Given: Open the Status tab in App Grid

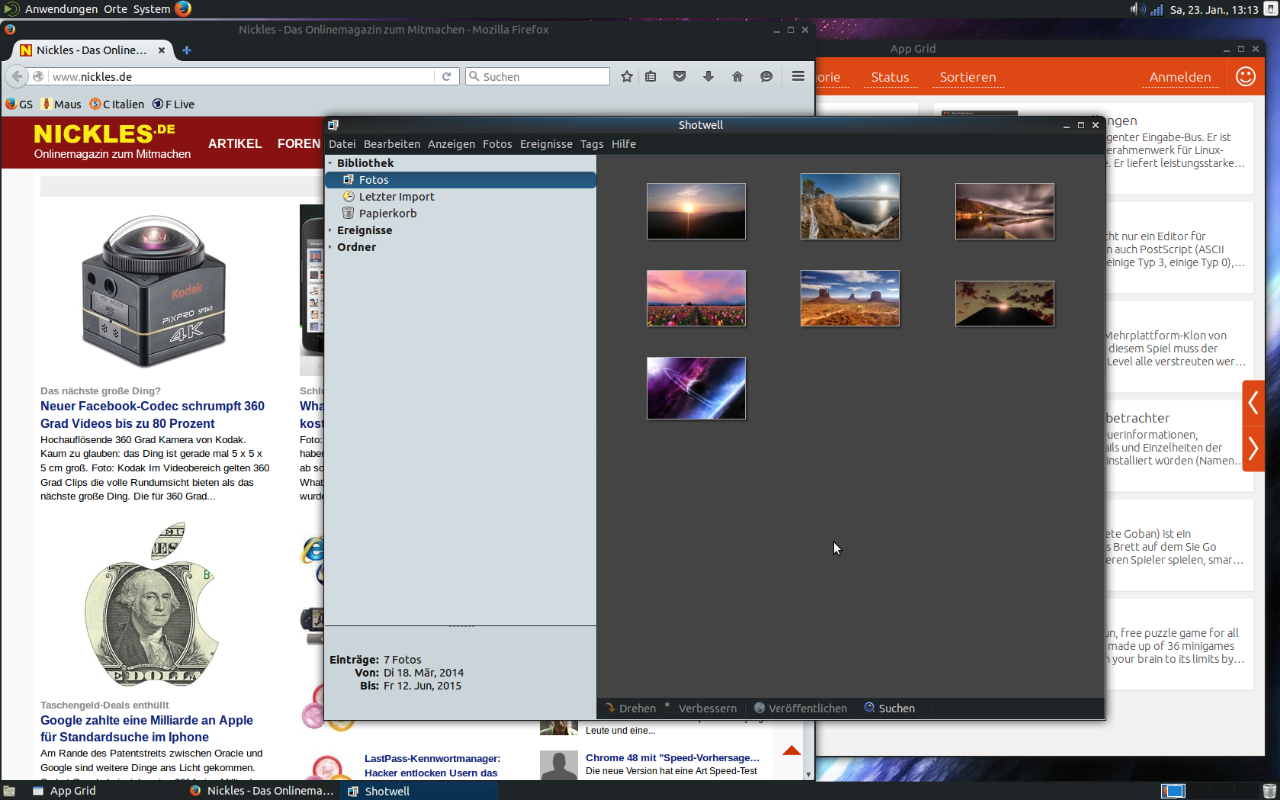Looking at the screenshot, I should [890, 77].
